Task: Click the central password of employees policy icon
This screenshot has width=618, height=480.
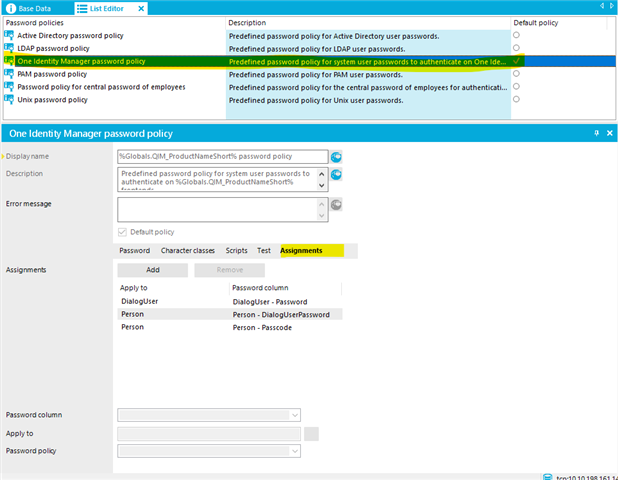Action: click(9, 87)
